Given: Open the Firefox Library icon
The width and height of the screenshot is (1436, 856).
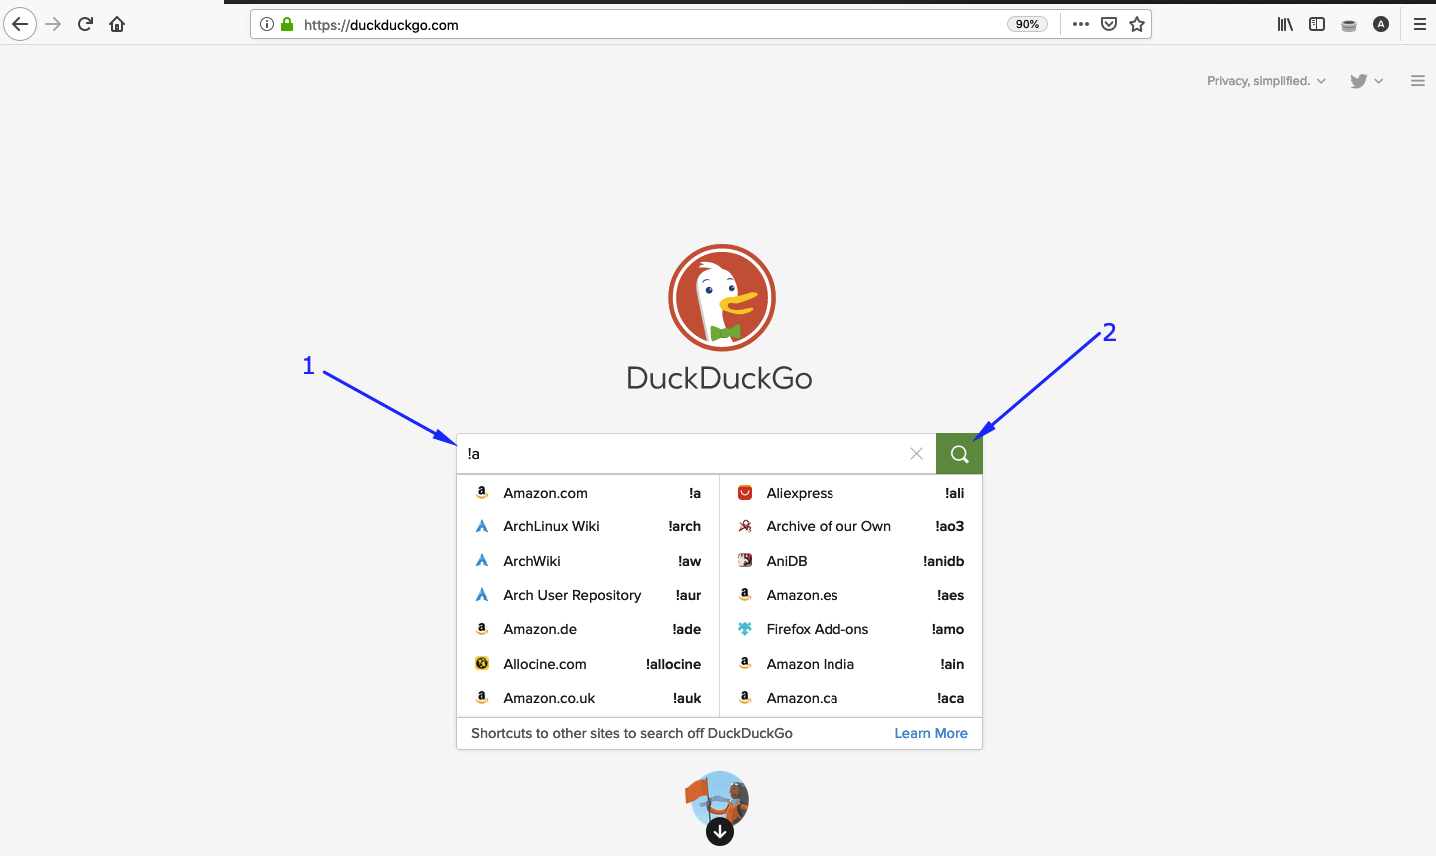Looking at the screenshot, I should (1284, 23).
